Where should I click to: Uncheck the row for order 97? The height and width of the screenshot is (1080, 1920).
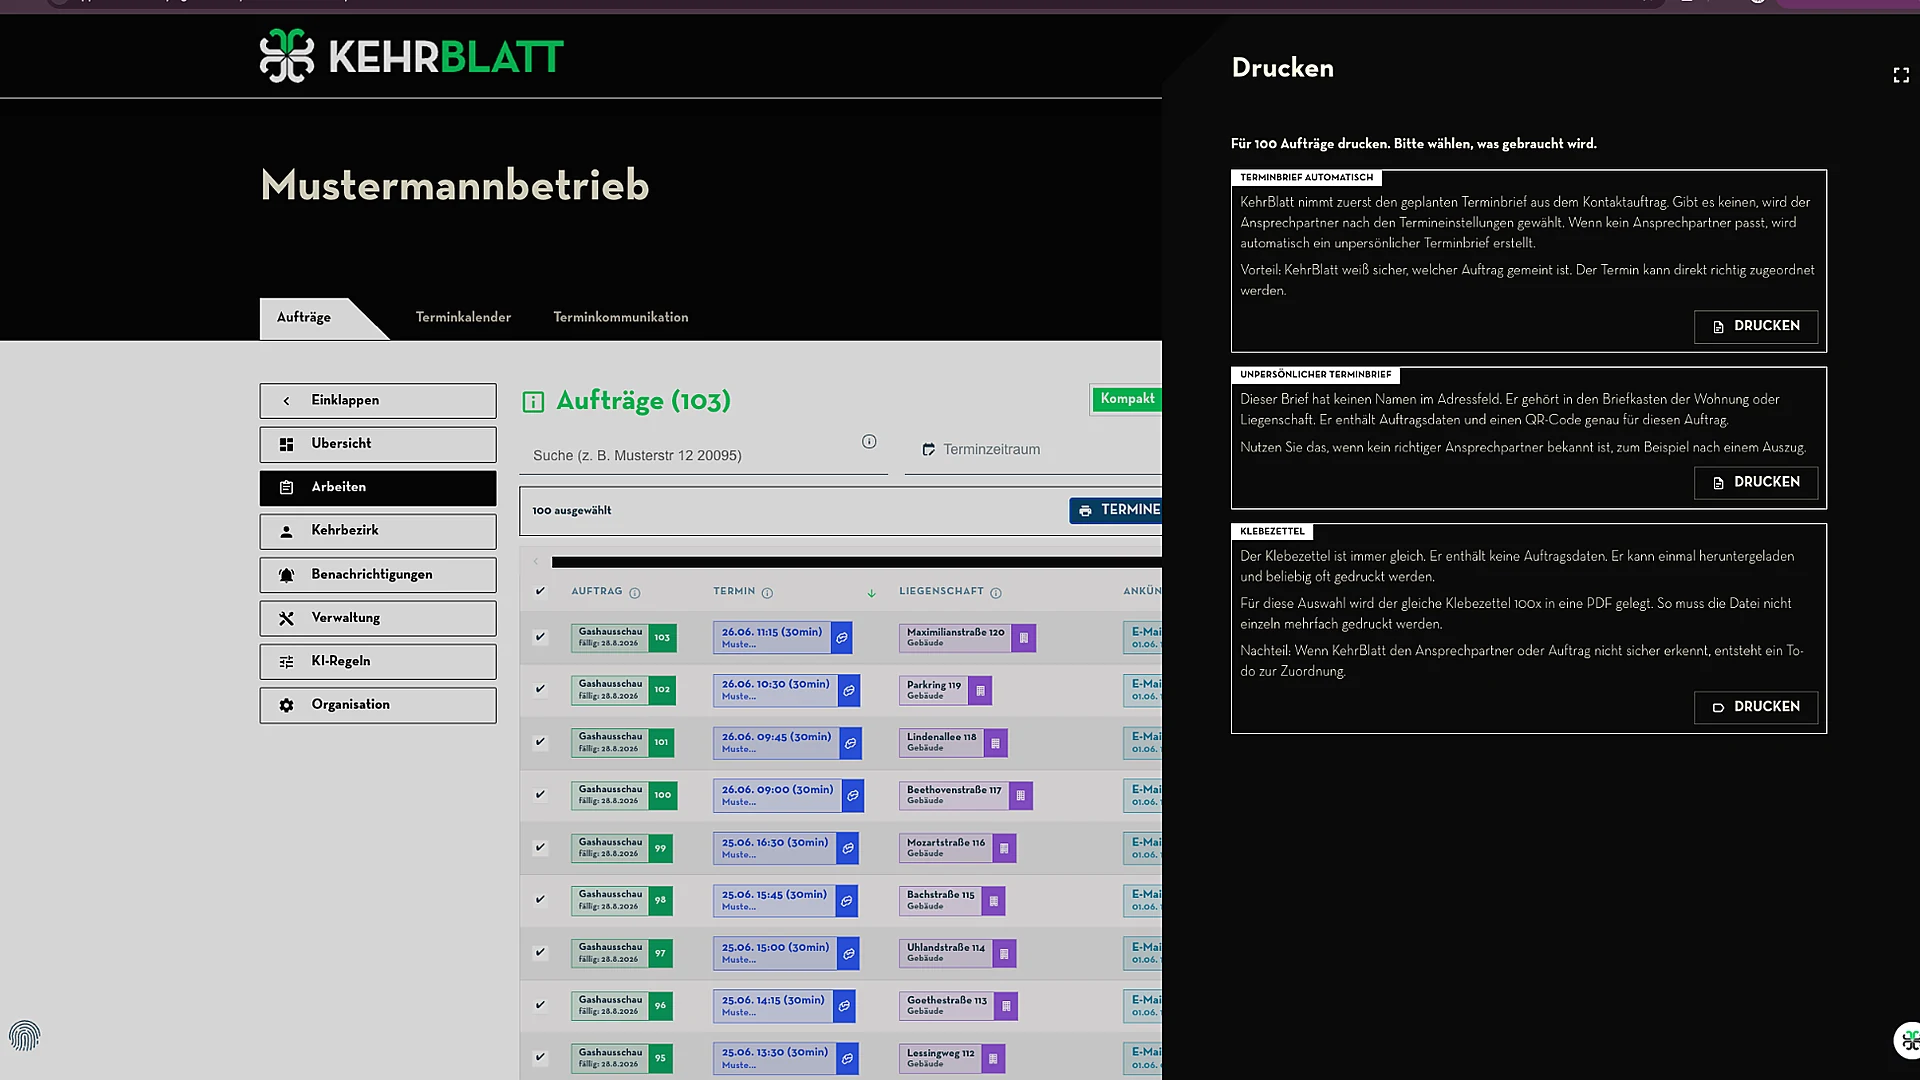540,952
